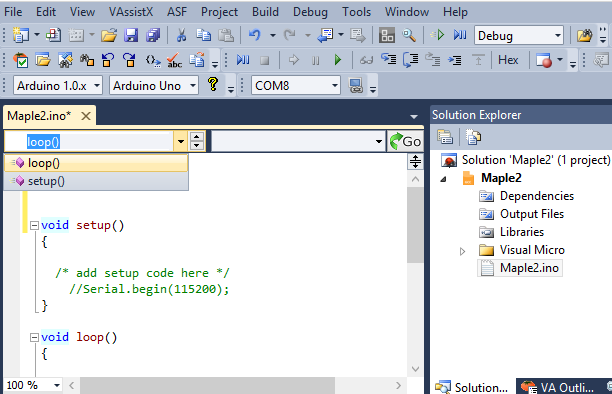
Task: Open the Tools menu
Action: (x=356, y=12)
